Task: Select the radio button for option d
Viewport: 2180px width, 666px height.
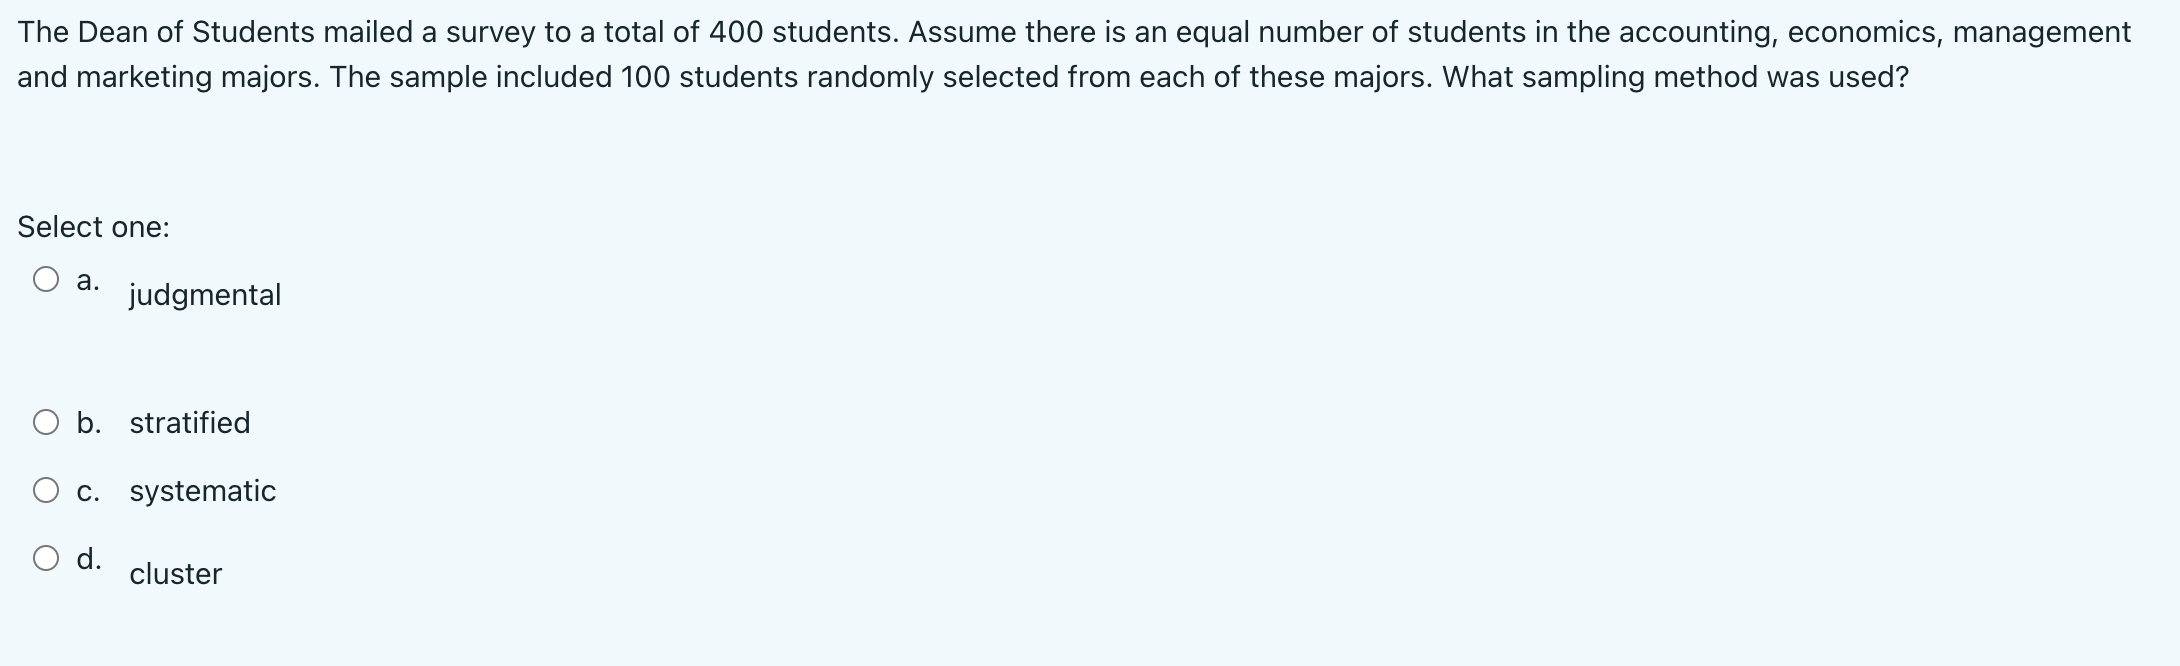Action: click(46, 560)
